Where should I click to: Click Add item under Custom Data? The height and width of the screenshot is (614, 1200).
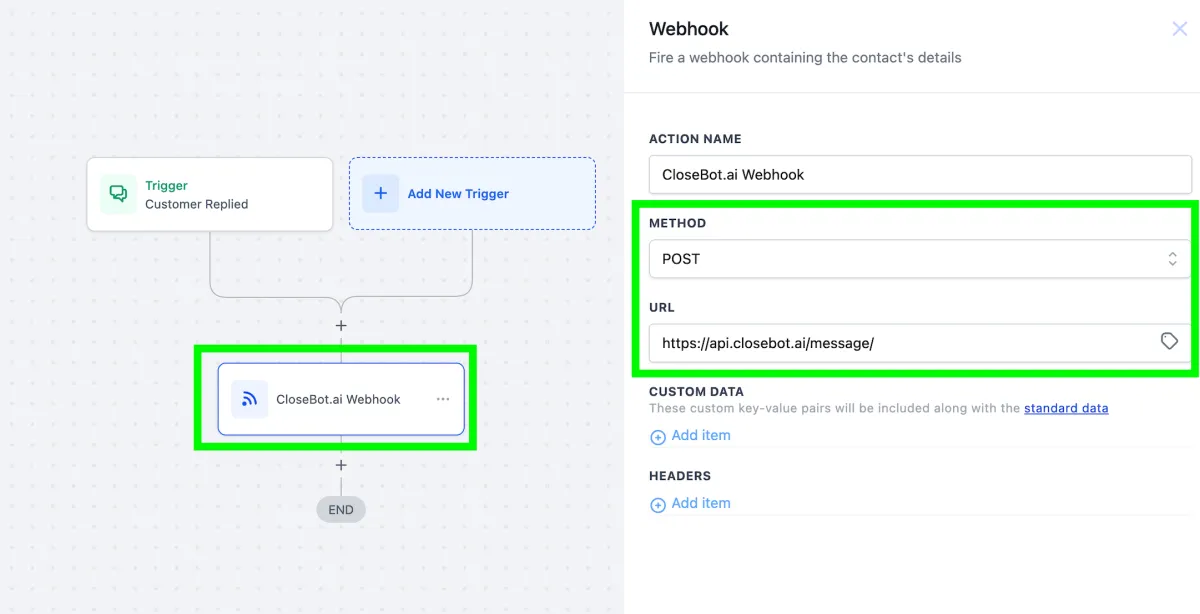click(x=701, y=435)
